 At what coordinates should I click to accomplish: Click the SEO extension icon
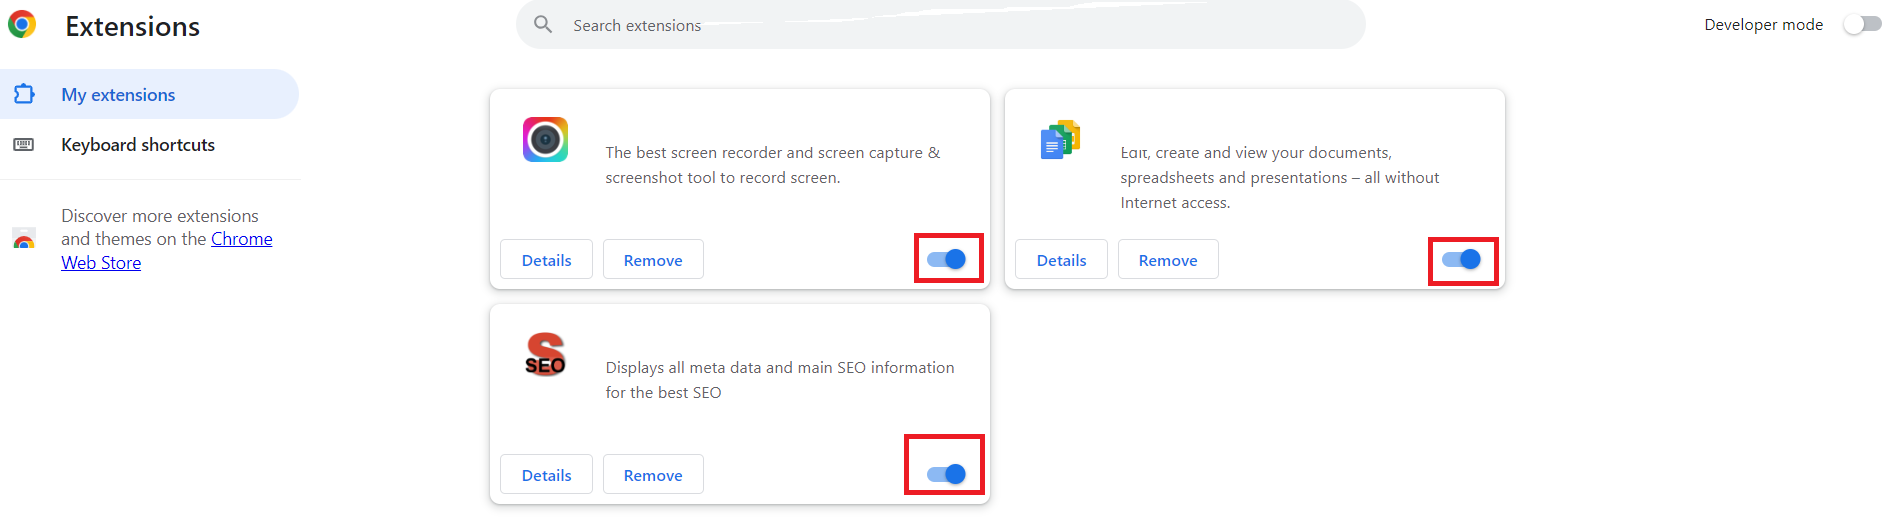point(545,354)
